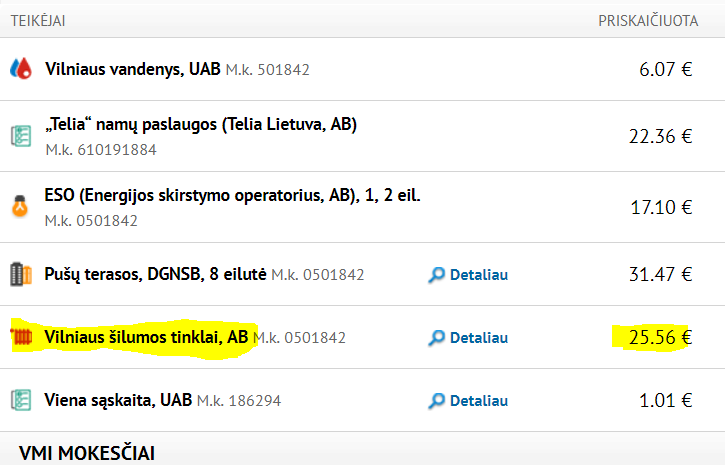
Task: Open Detaliau link for Viena sąskaita, UAB
Action: [479, 400]
